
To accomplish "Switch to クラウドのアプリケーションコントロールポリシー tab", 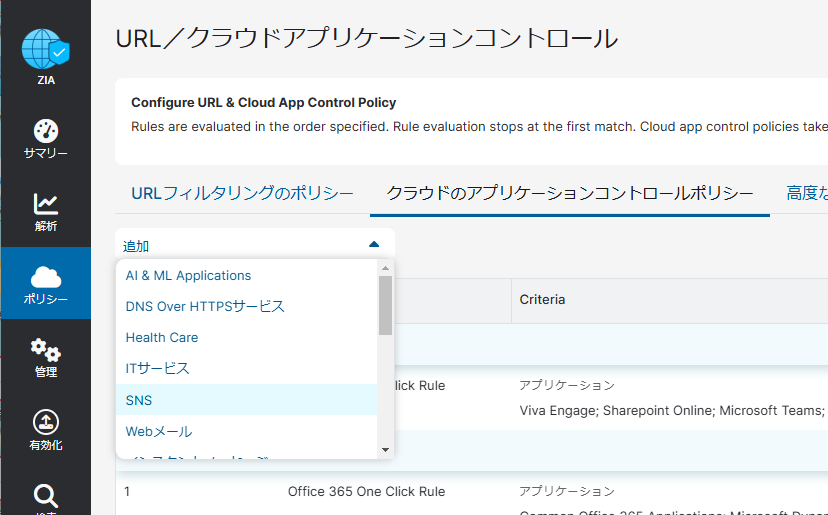I will point(570,193).
